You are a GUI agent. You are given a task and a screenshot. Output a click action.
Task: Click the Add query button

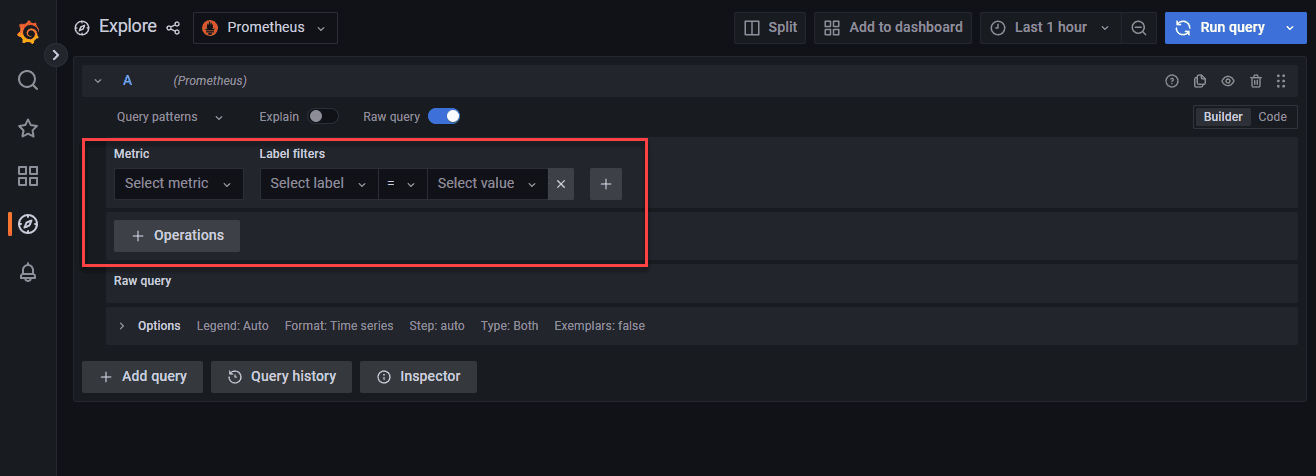(x=142, y=377)
